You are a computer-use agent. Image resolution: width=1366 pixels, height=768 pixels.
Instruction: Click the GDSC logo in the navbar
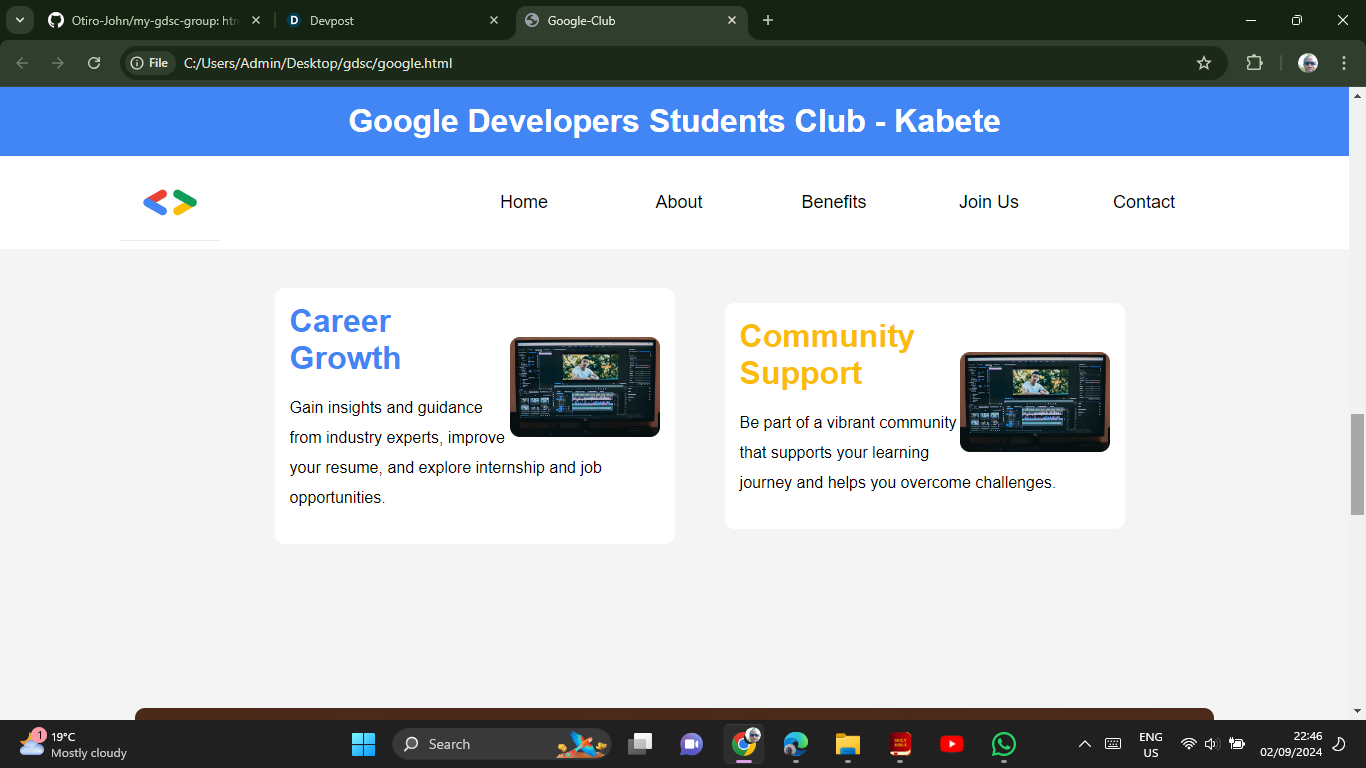coord(170,202)
